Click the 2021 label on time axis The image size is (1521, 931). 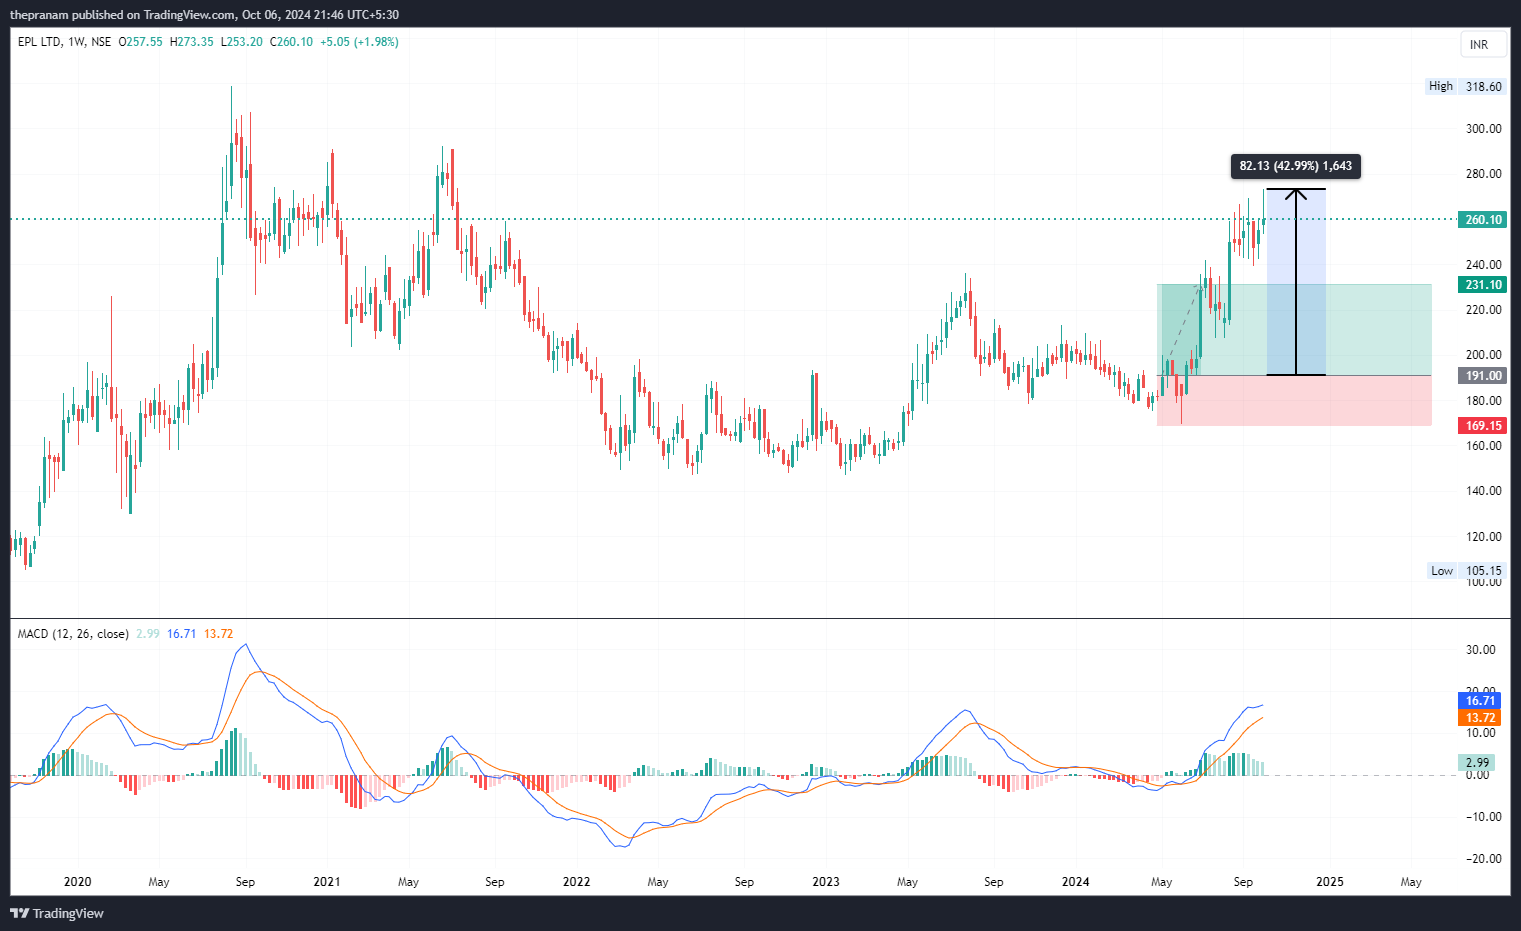coord(327,882)
